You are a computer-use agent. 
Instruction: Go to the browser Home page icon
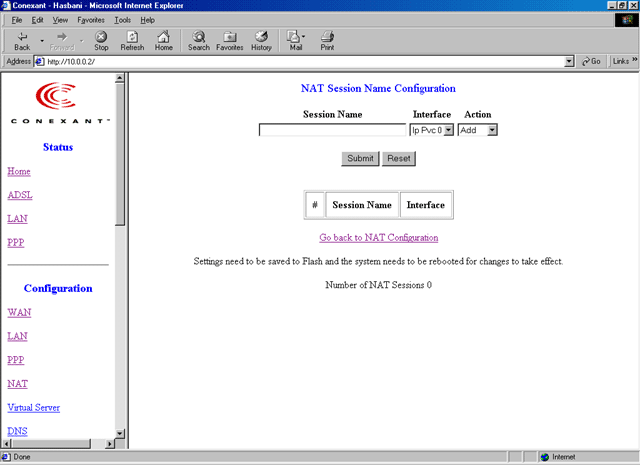point(163,41)
